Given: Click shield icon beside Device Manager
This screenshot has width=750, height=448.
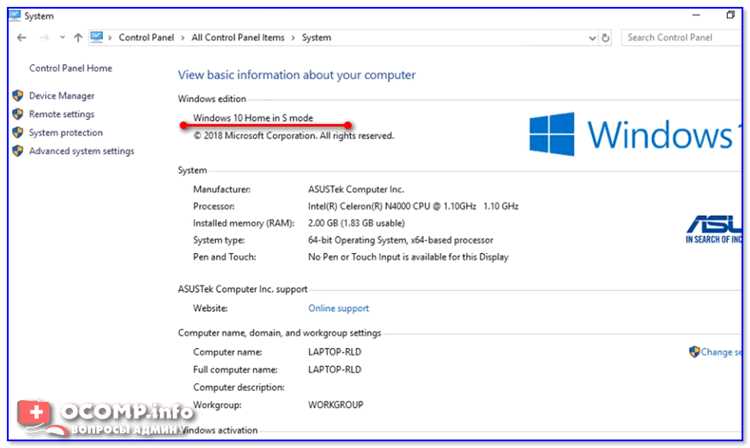Looking at the screenshot, I should pos(18,96).
